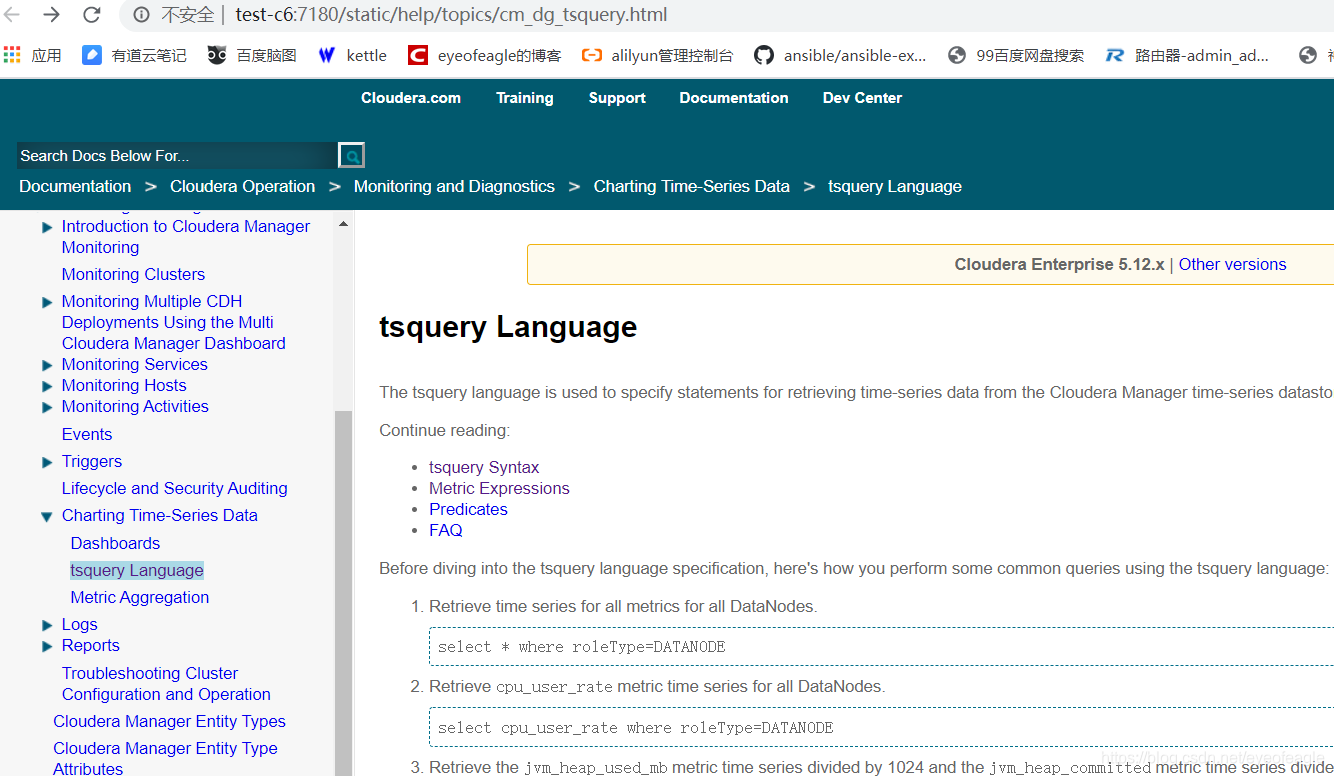Expand Monitoring Activities tree arrow
Image resolution: width=1334 pixels, height=776 pixels.
(47, 407)
